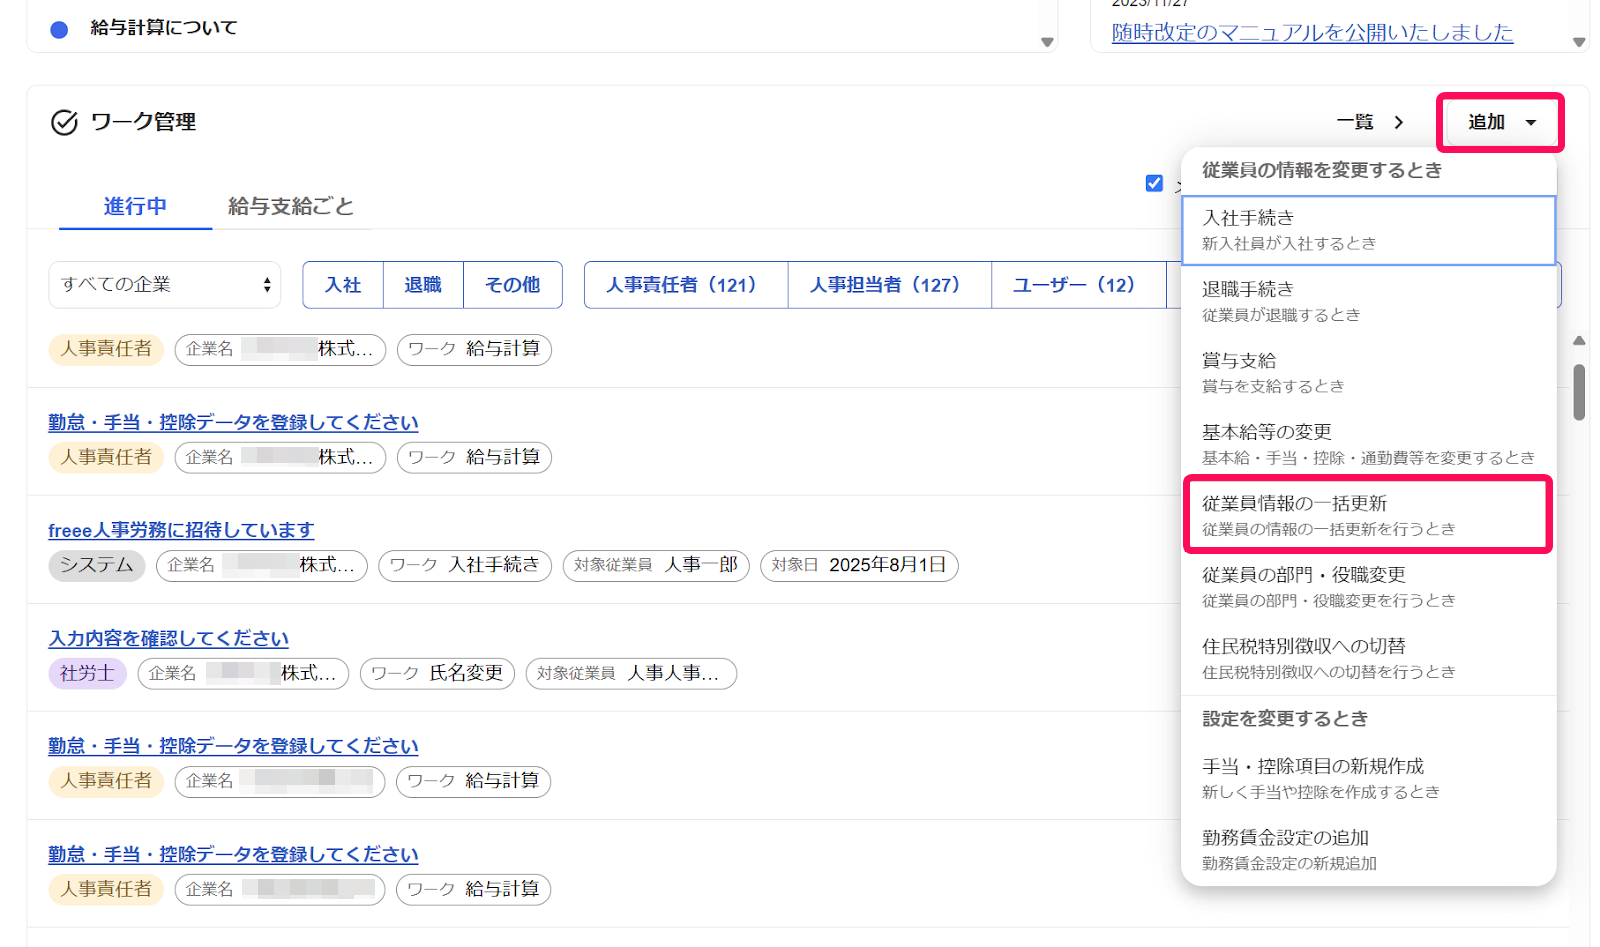The image size is (1600, 947).
Task: Switch to the 進行中 tab
Action: click(135, 206)
